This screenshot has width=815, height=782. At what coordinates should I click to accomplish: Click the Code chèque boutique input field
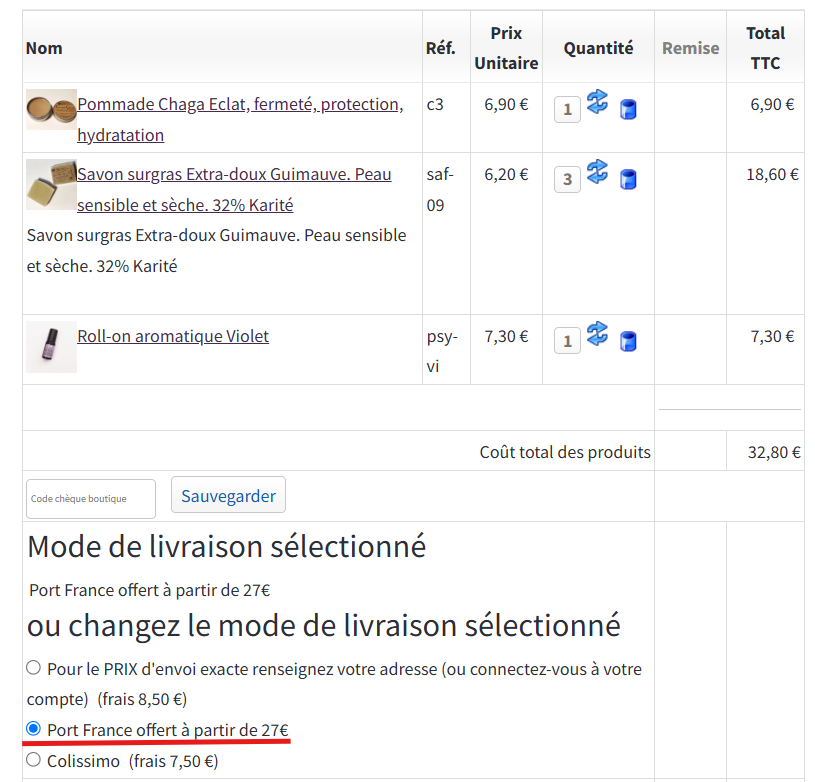pos(90,498)
